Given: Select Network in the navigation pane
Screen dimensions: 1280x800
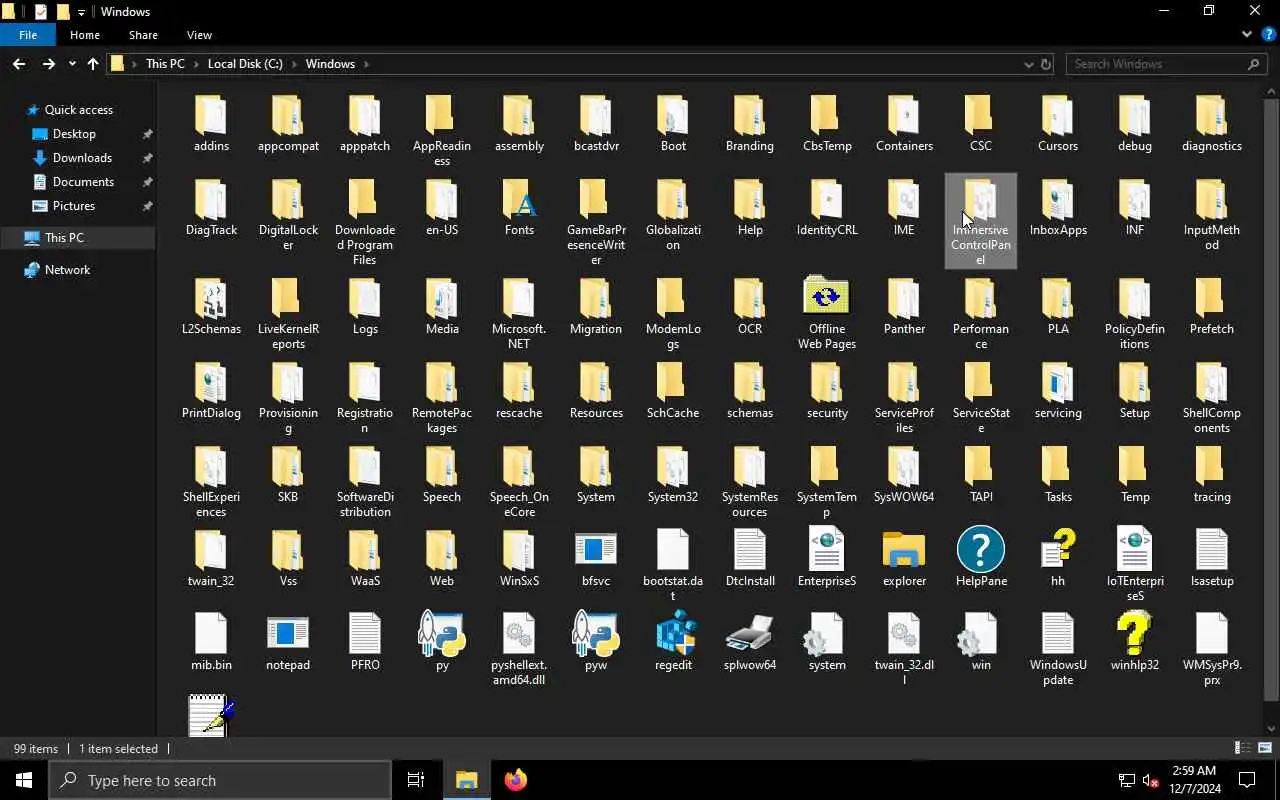Looking at the screenshot, I should 67,270.
